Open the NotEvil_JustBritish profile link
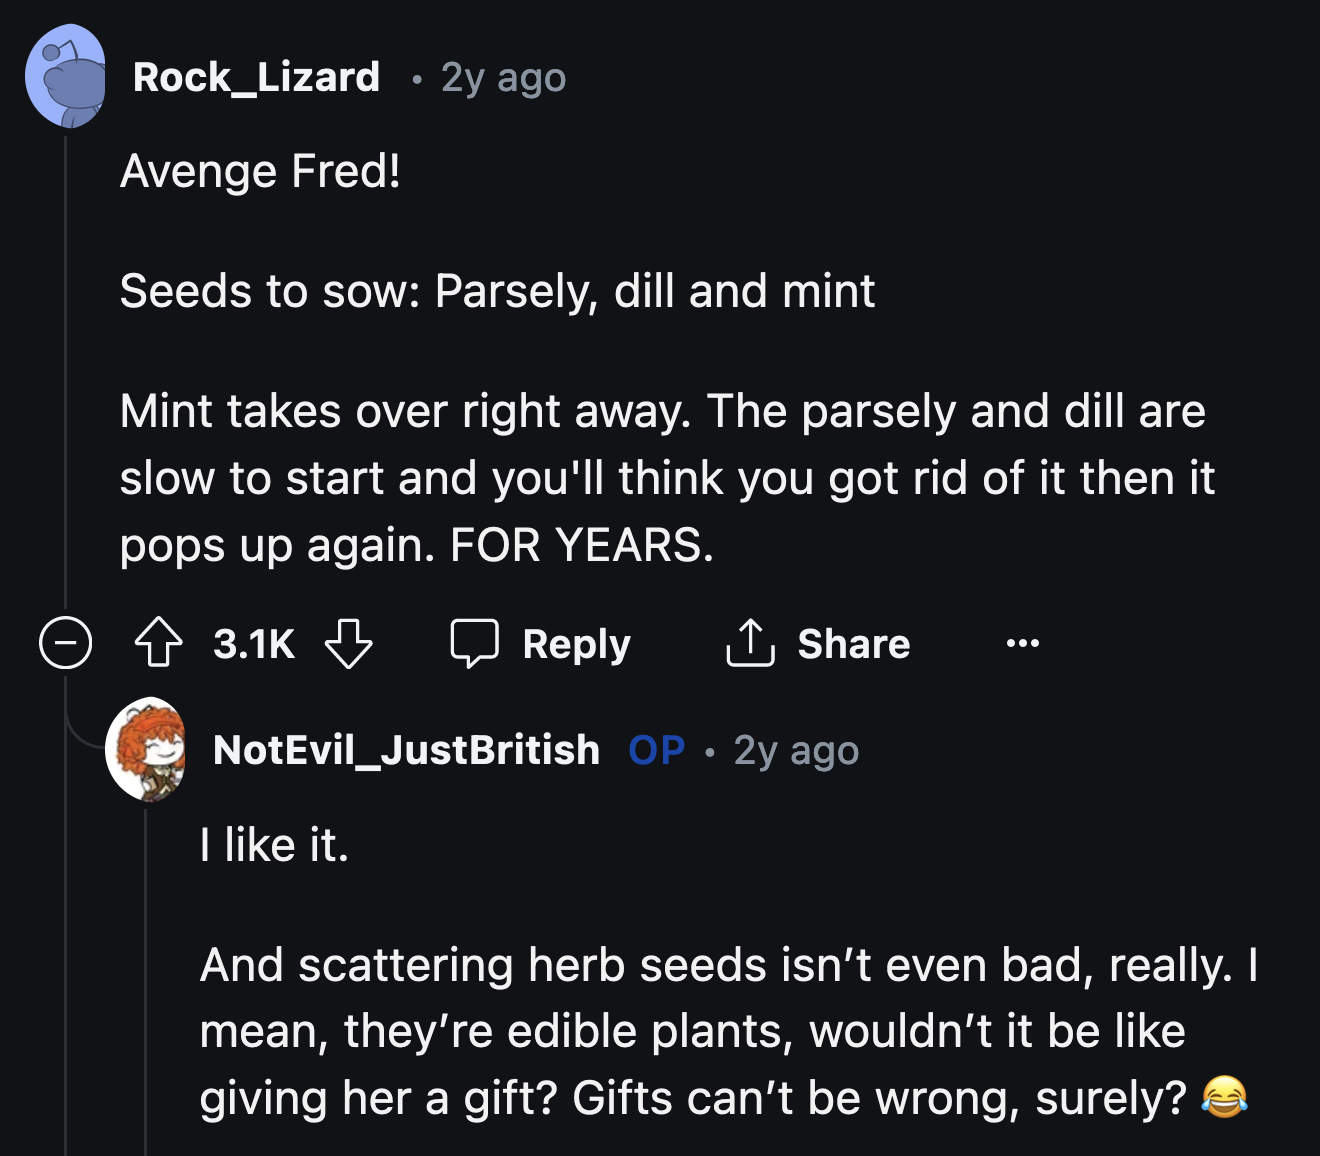Screen dimensions: 1320x1156 click(x=406, y=749)
